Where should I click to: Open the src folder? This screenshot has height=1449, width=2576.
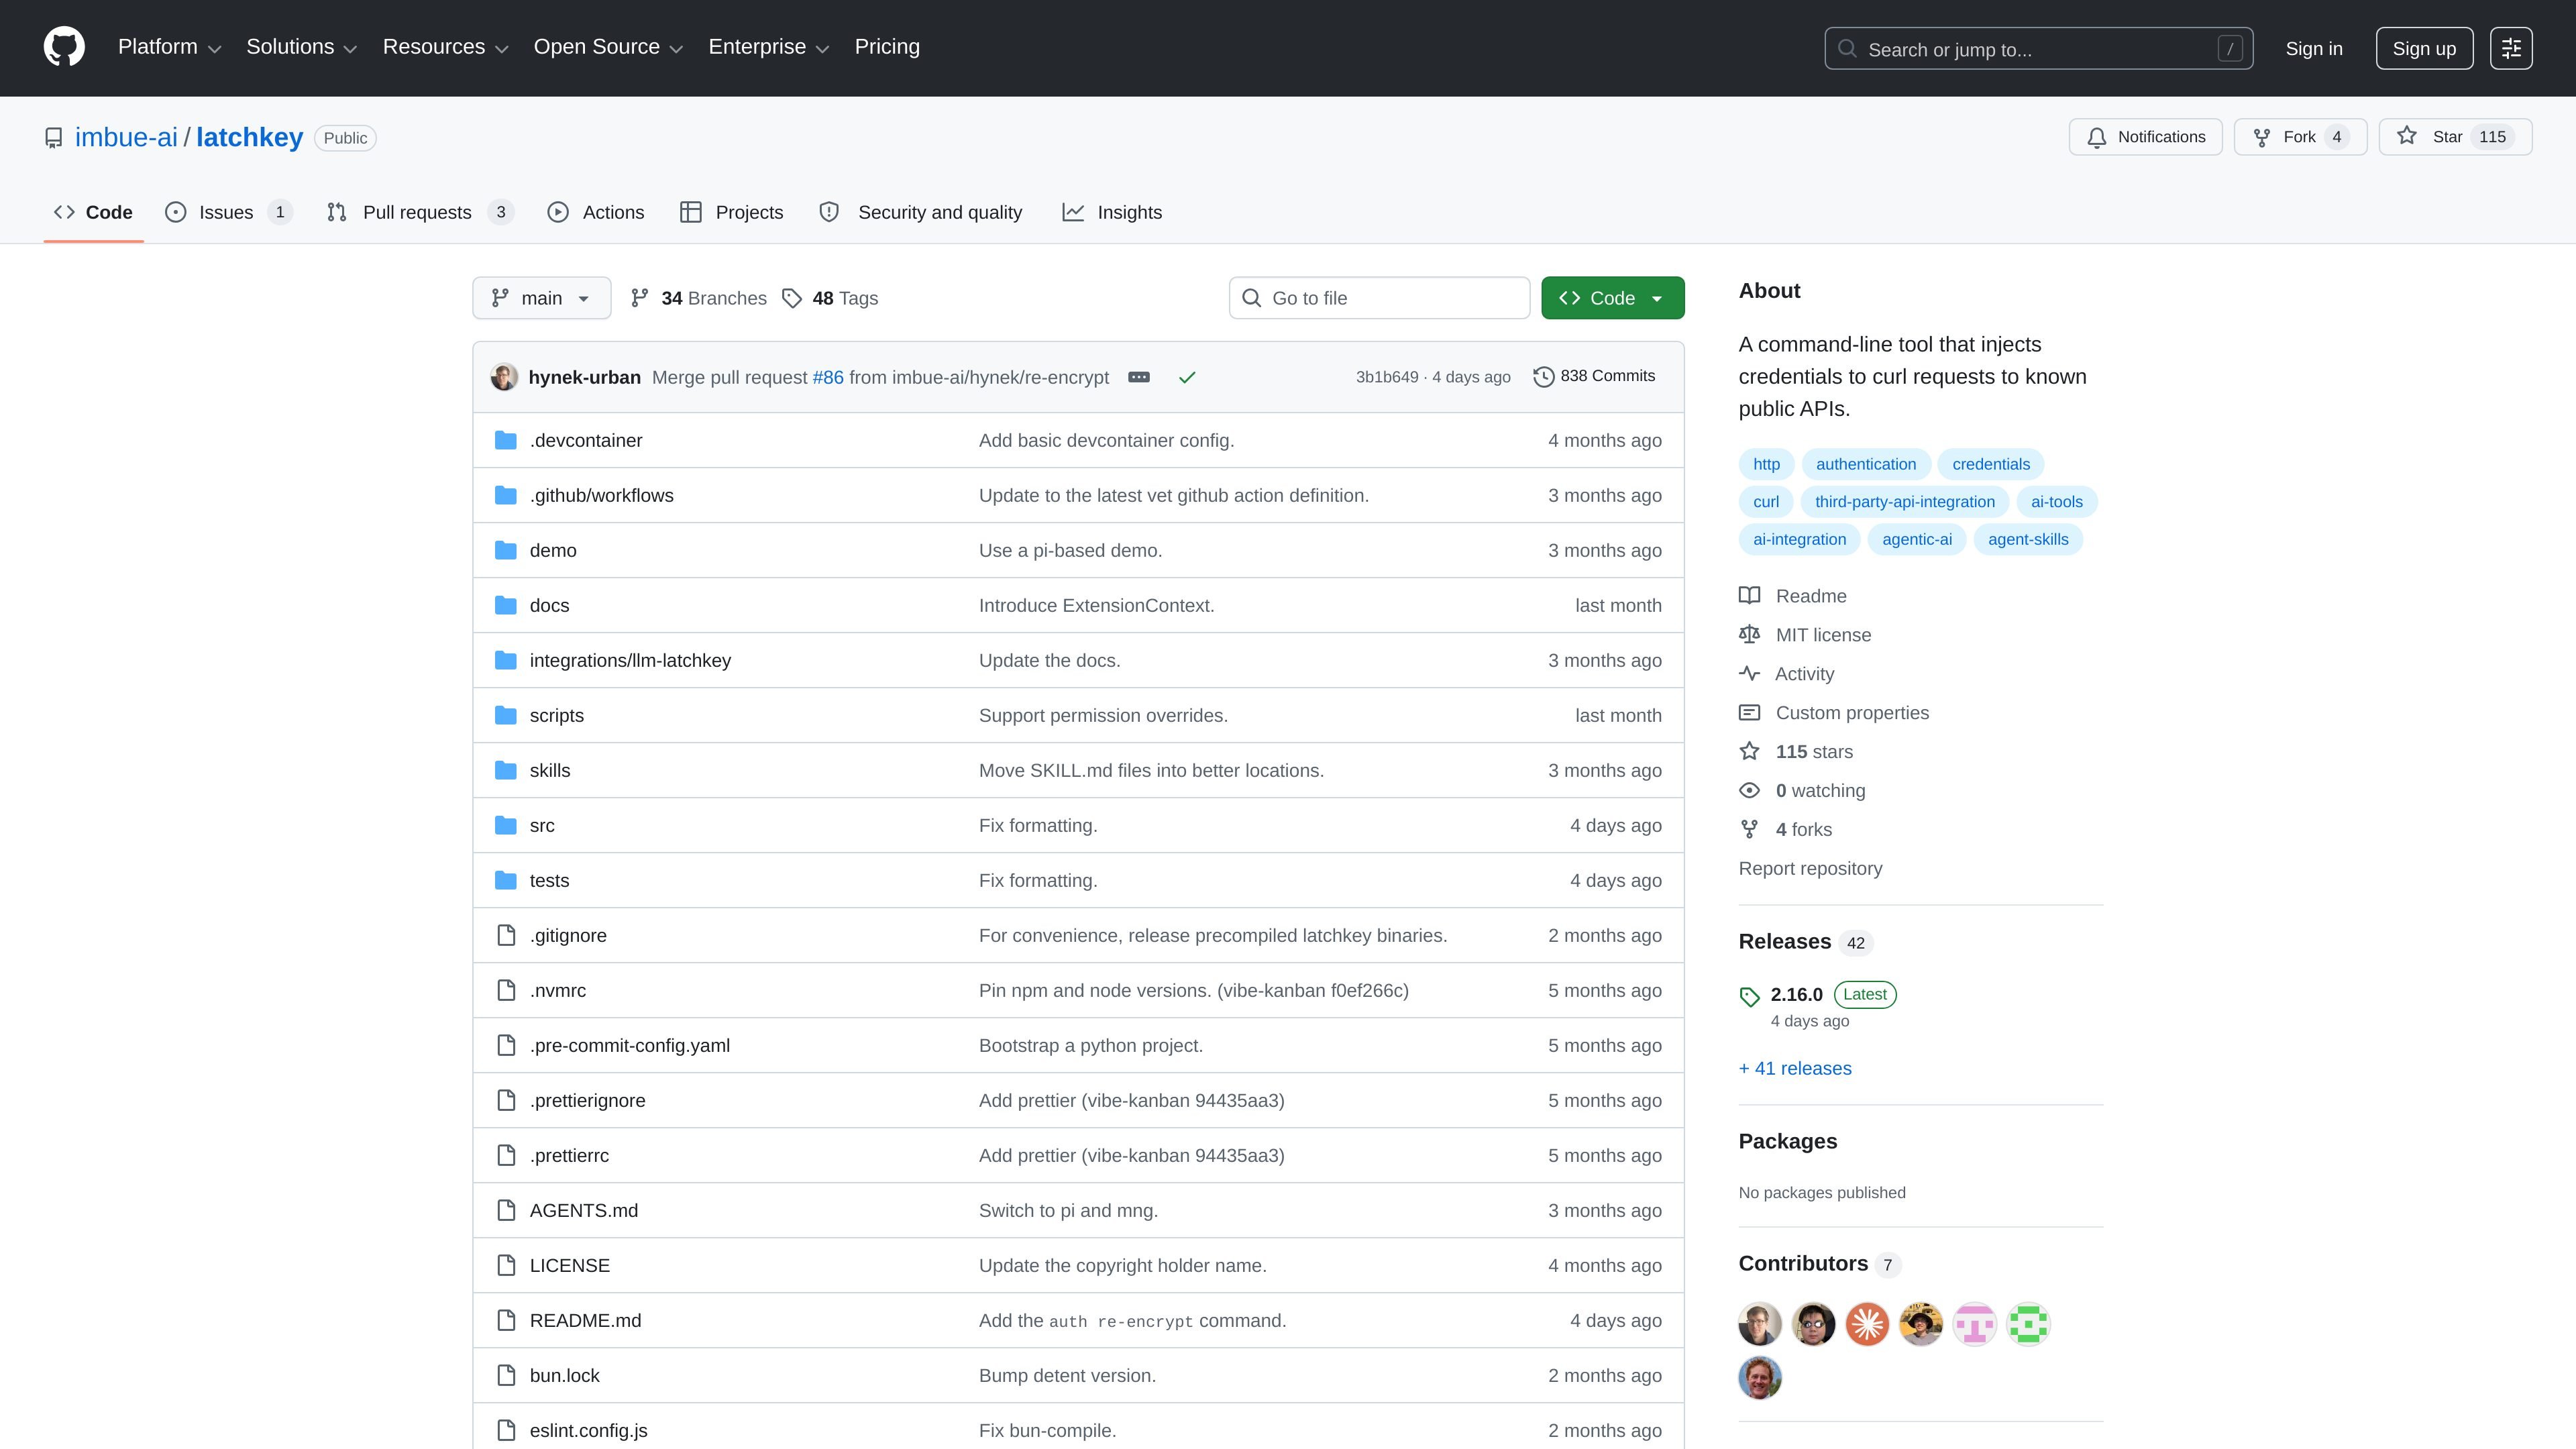(x=541, y=826)
